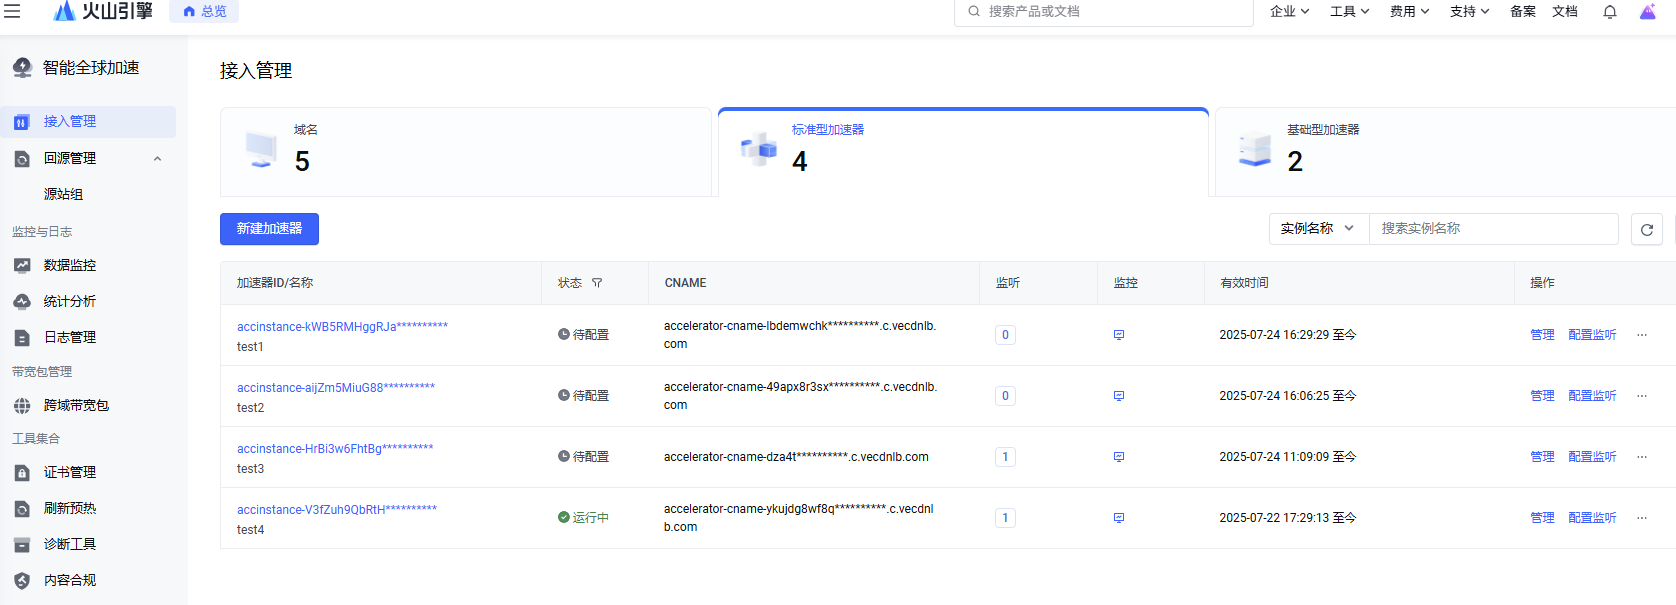Select the 域名 tab card
The width and height of the screenshot is (1676, 605).
click(465, 152)
